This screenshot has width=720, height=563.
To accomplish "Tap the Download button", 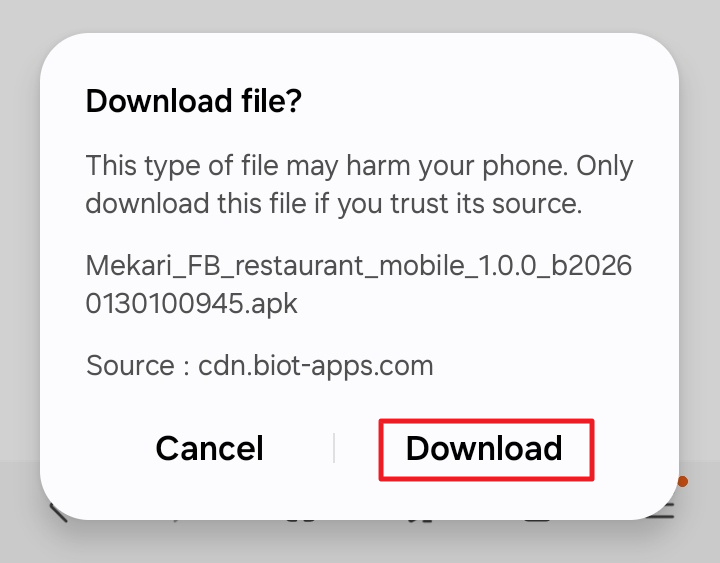I will [x=485, y=449].
